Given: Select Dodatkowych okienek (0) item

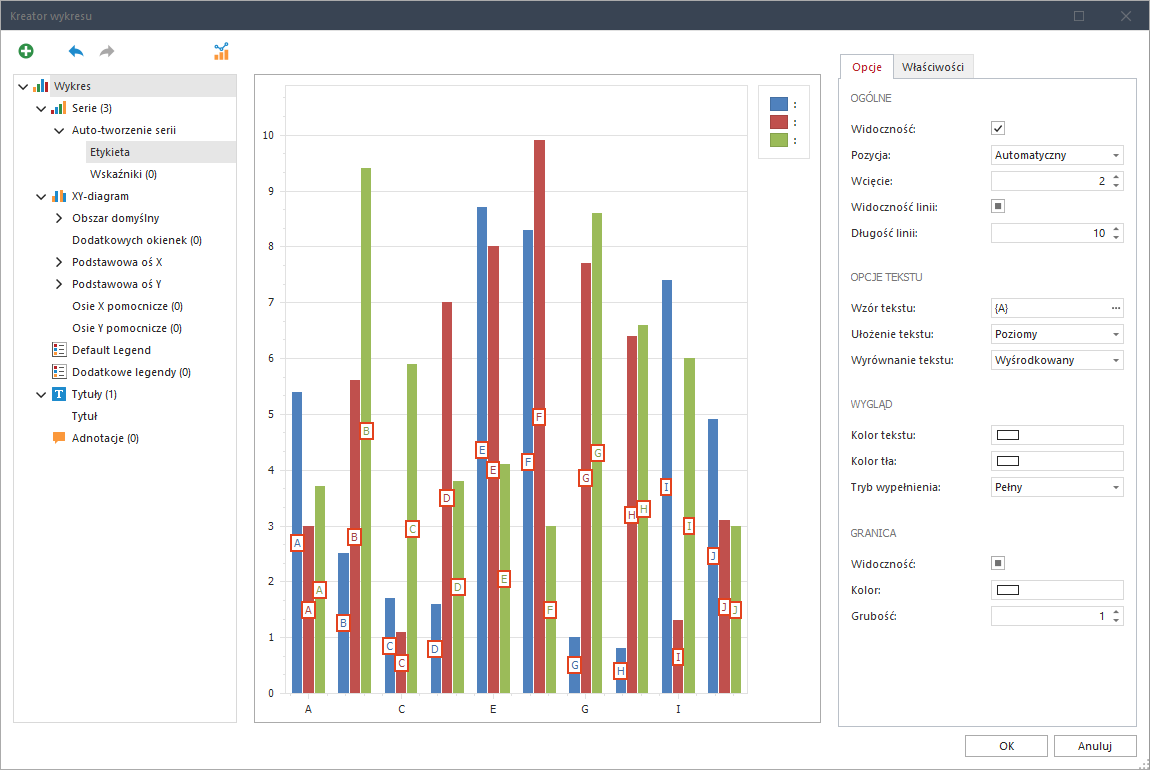Looking at the screenshot, I should tap(136, 240).
